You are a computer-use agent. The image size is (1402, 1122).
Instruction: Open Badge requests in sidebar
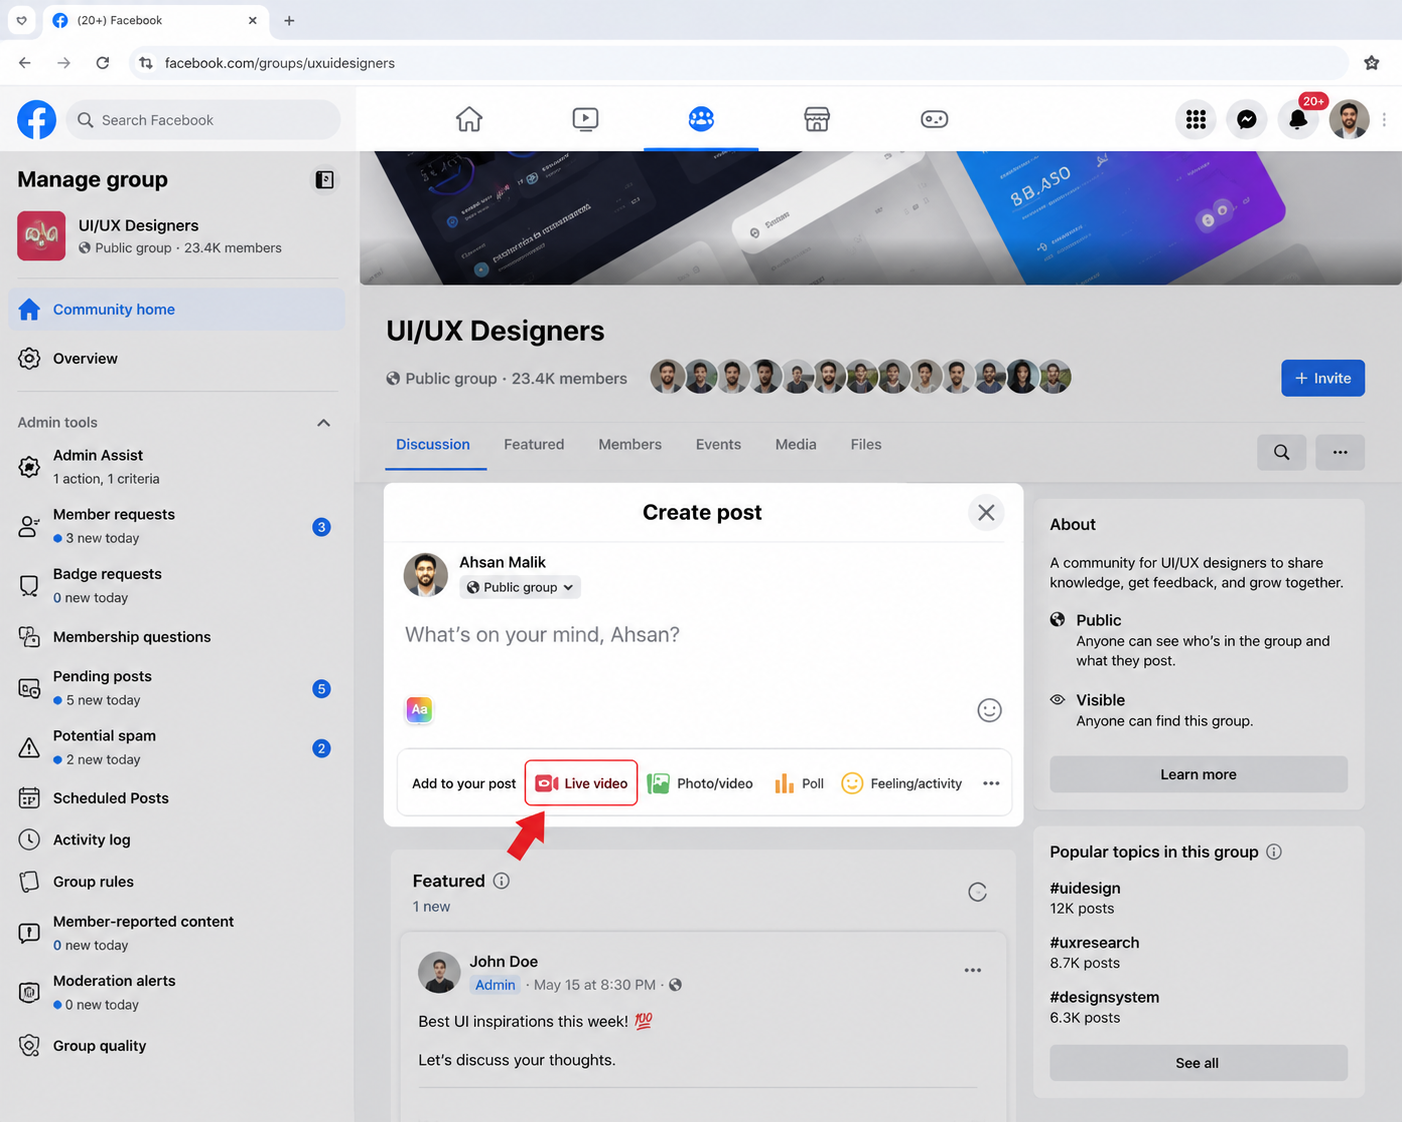point(177,586)
